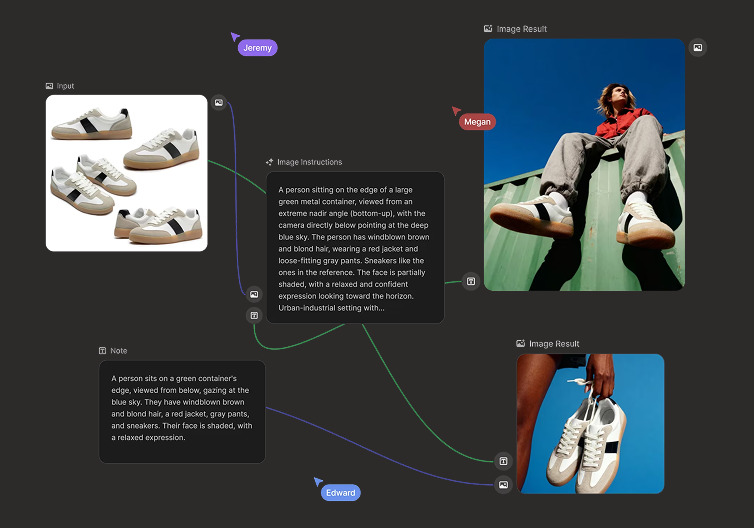Screen dimensions: 754x528
Task: Click the image input port of lower Image Result
Action: 503,485
